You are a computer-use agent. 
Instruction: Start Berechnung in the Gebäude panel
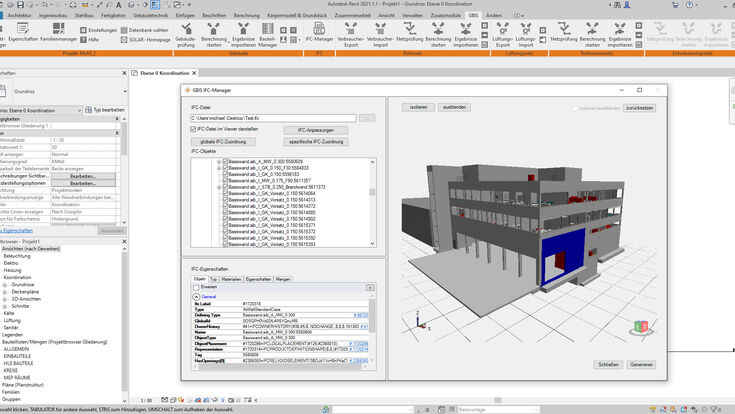214,35
